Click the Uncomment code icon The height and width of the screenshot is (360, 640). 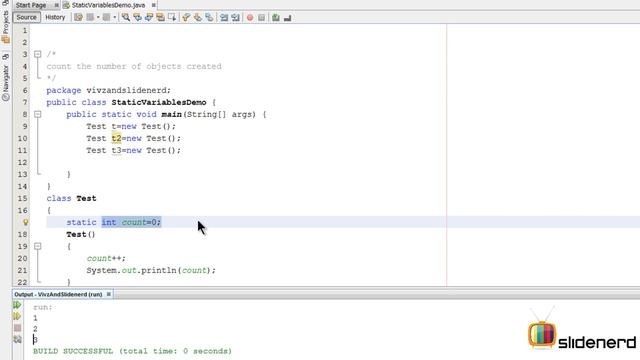click(x=287, y=18)
